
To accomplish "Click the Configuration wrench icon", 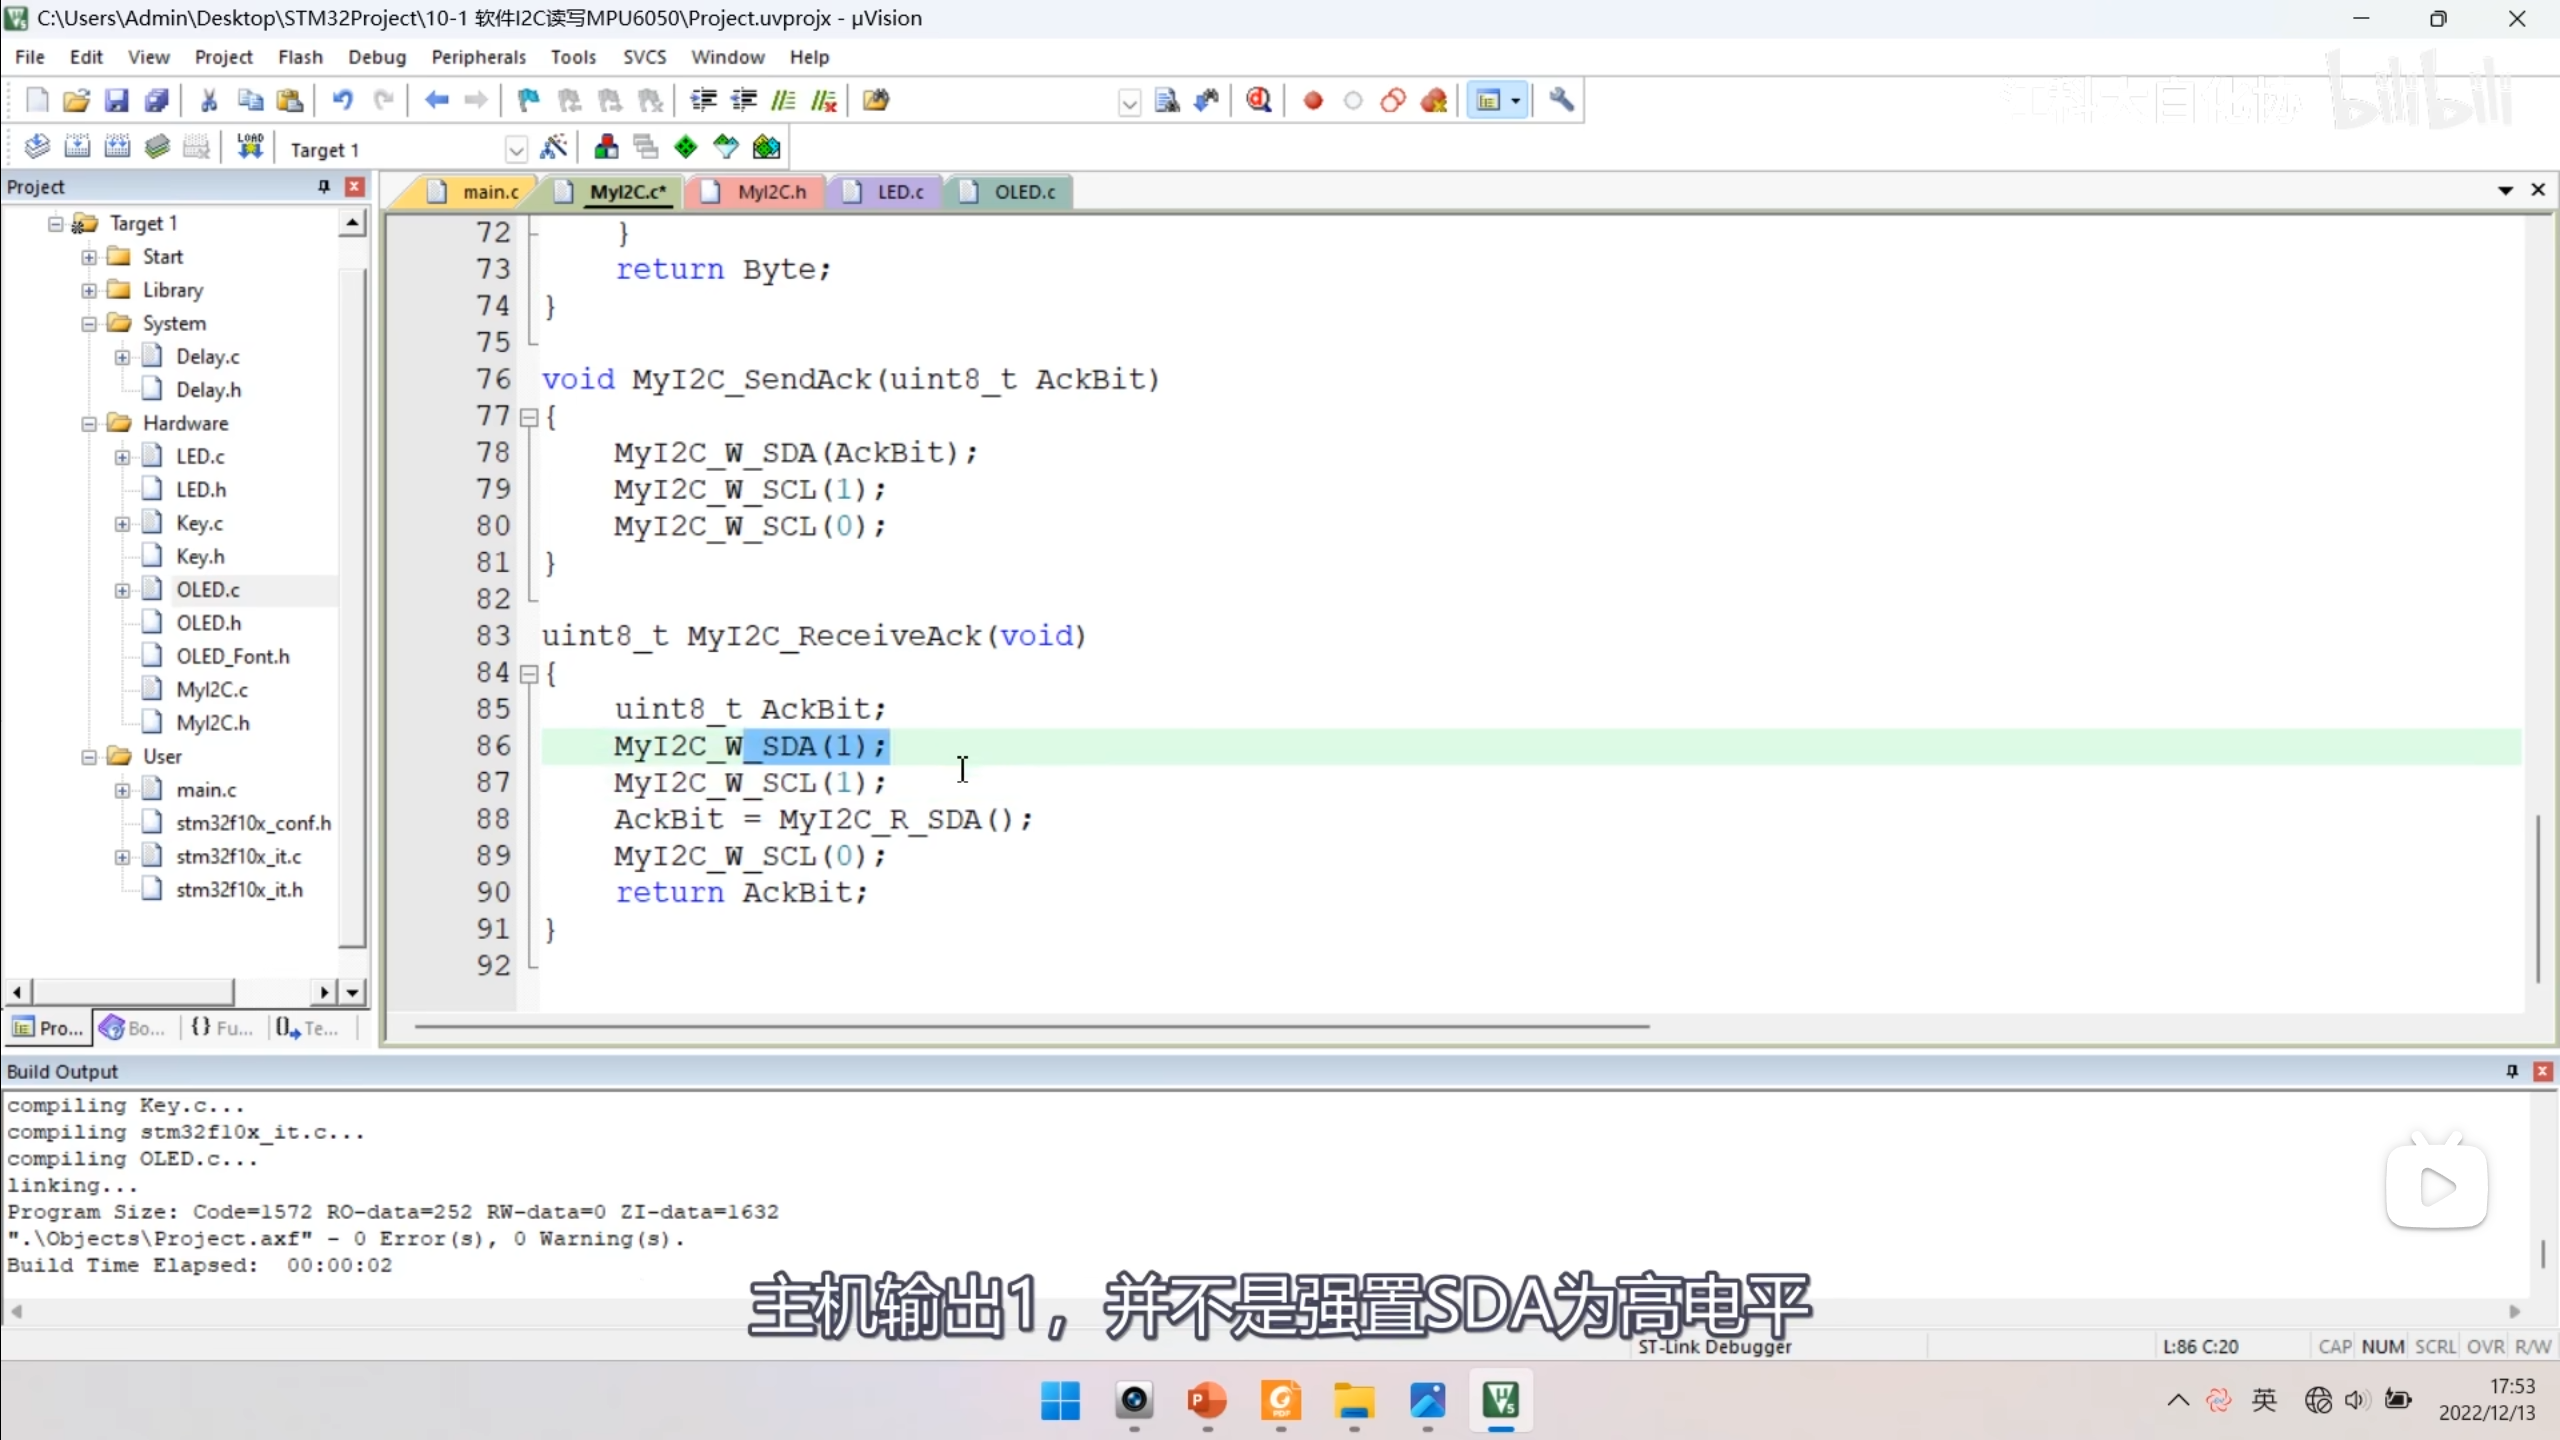I will (1561, 100).
